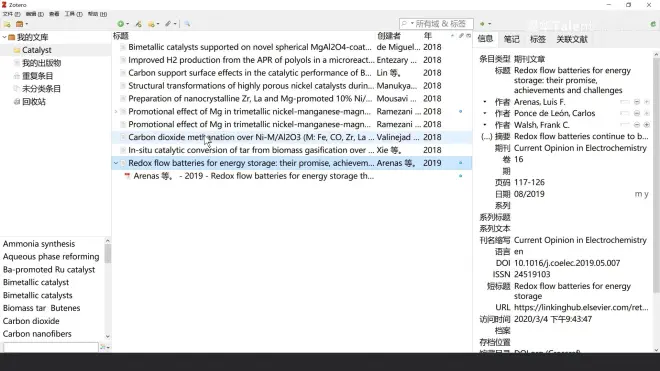Remove author Ponce de León, Carlos
The width and height of the screenshot is (660, 371).
tap(637, 113)
